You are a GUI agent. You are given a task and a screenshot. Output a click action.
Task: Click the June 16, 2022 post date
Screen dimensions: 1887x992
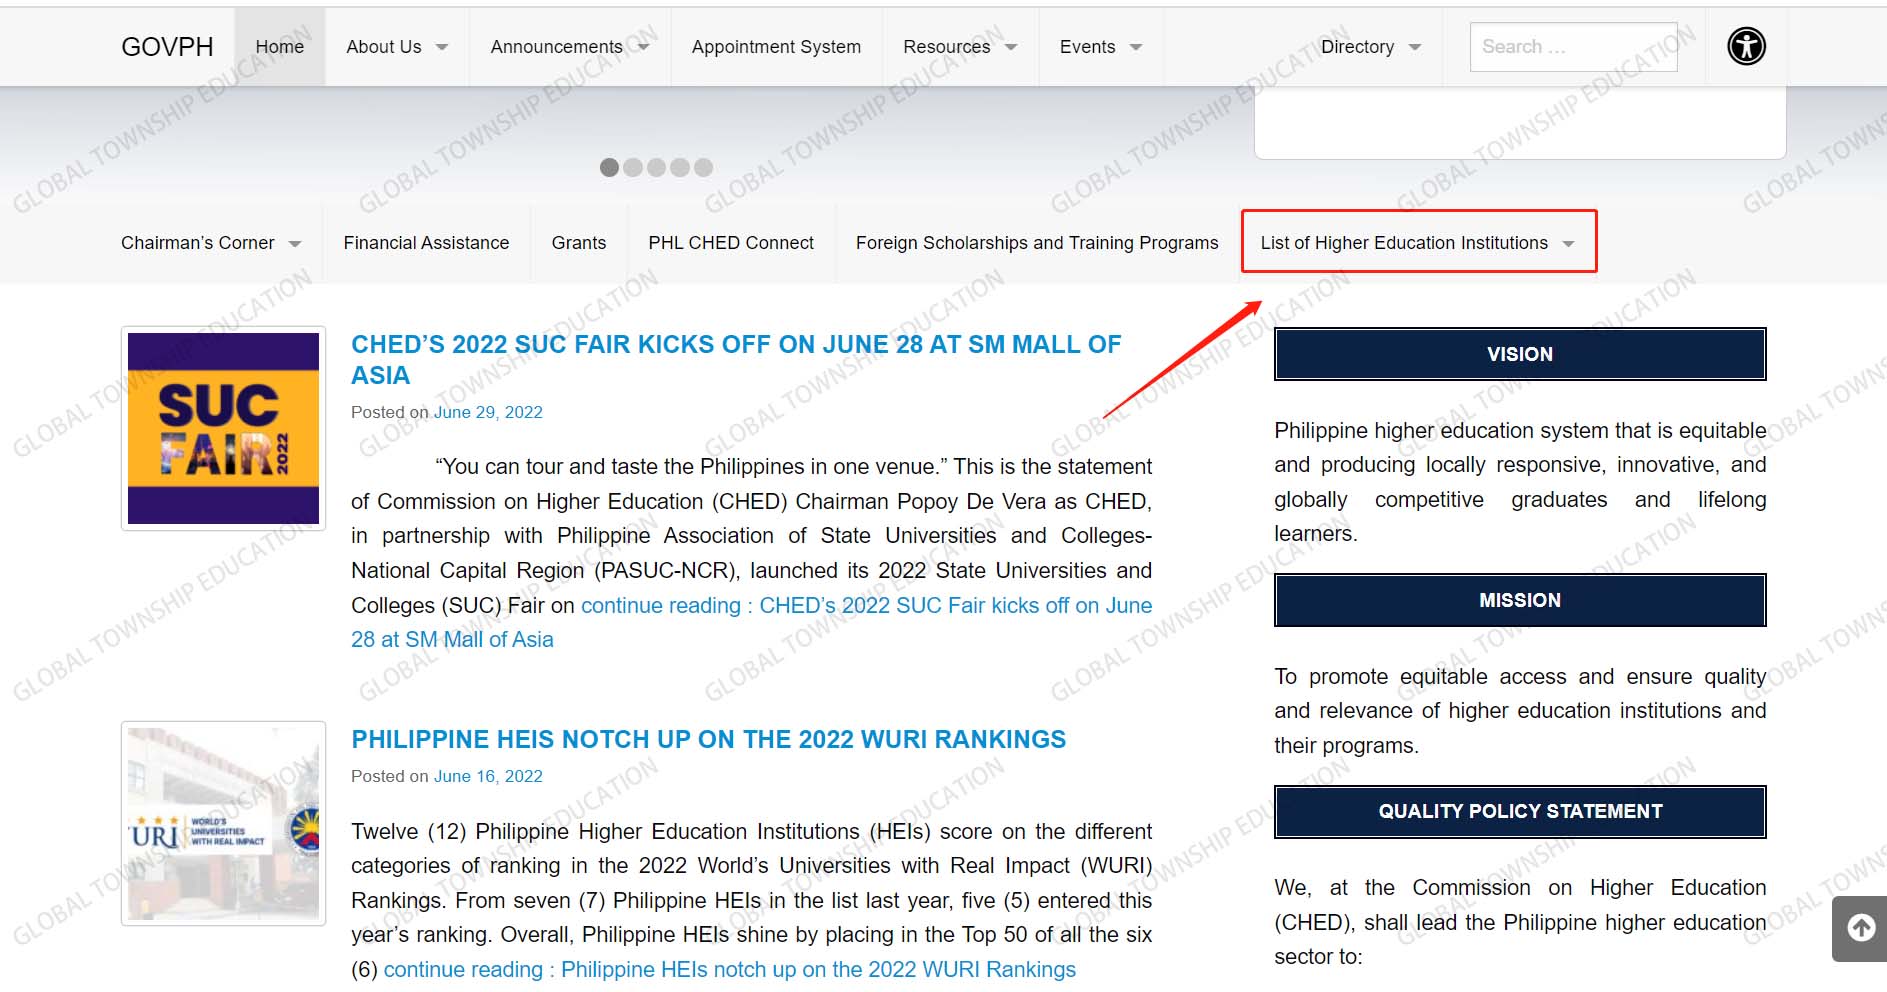(x=488, y=776)
